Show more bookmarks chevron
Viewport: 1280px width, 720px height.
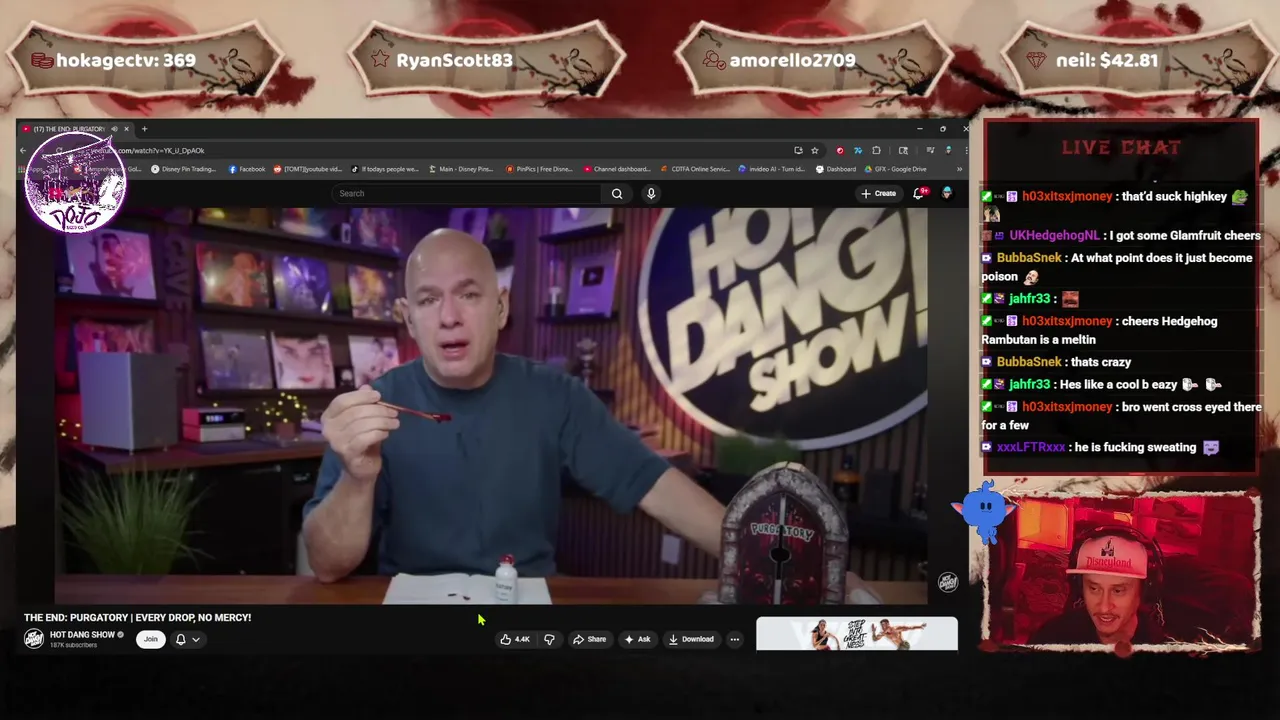tap(959, 169)
